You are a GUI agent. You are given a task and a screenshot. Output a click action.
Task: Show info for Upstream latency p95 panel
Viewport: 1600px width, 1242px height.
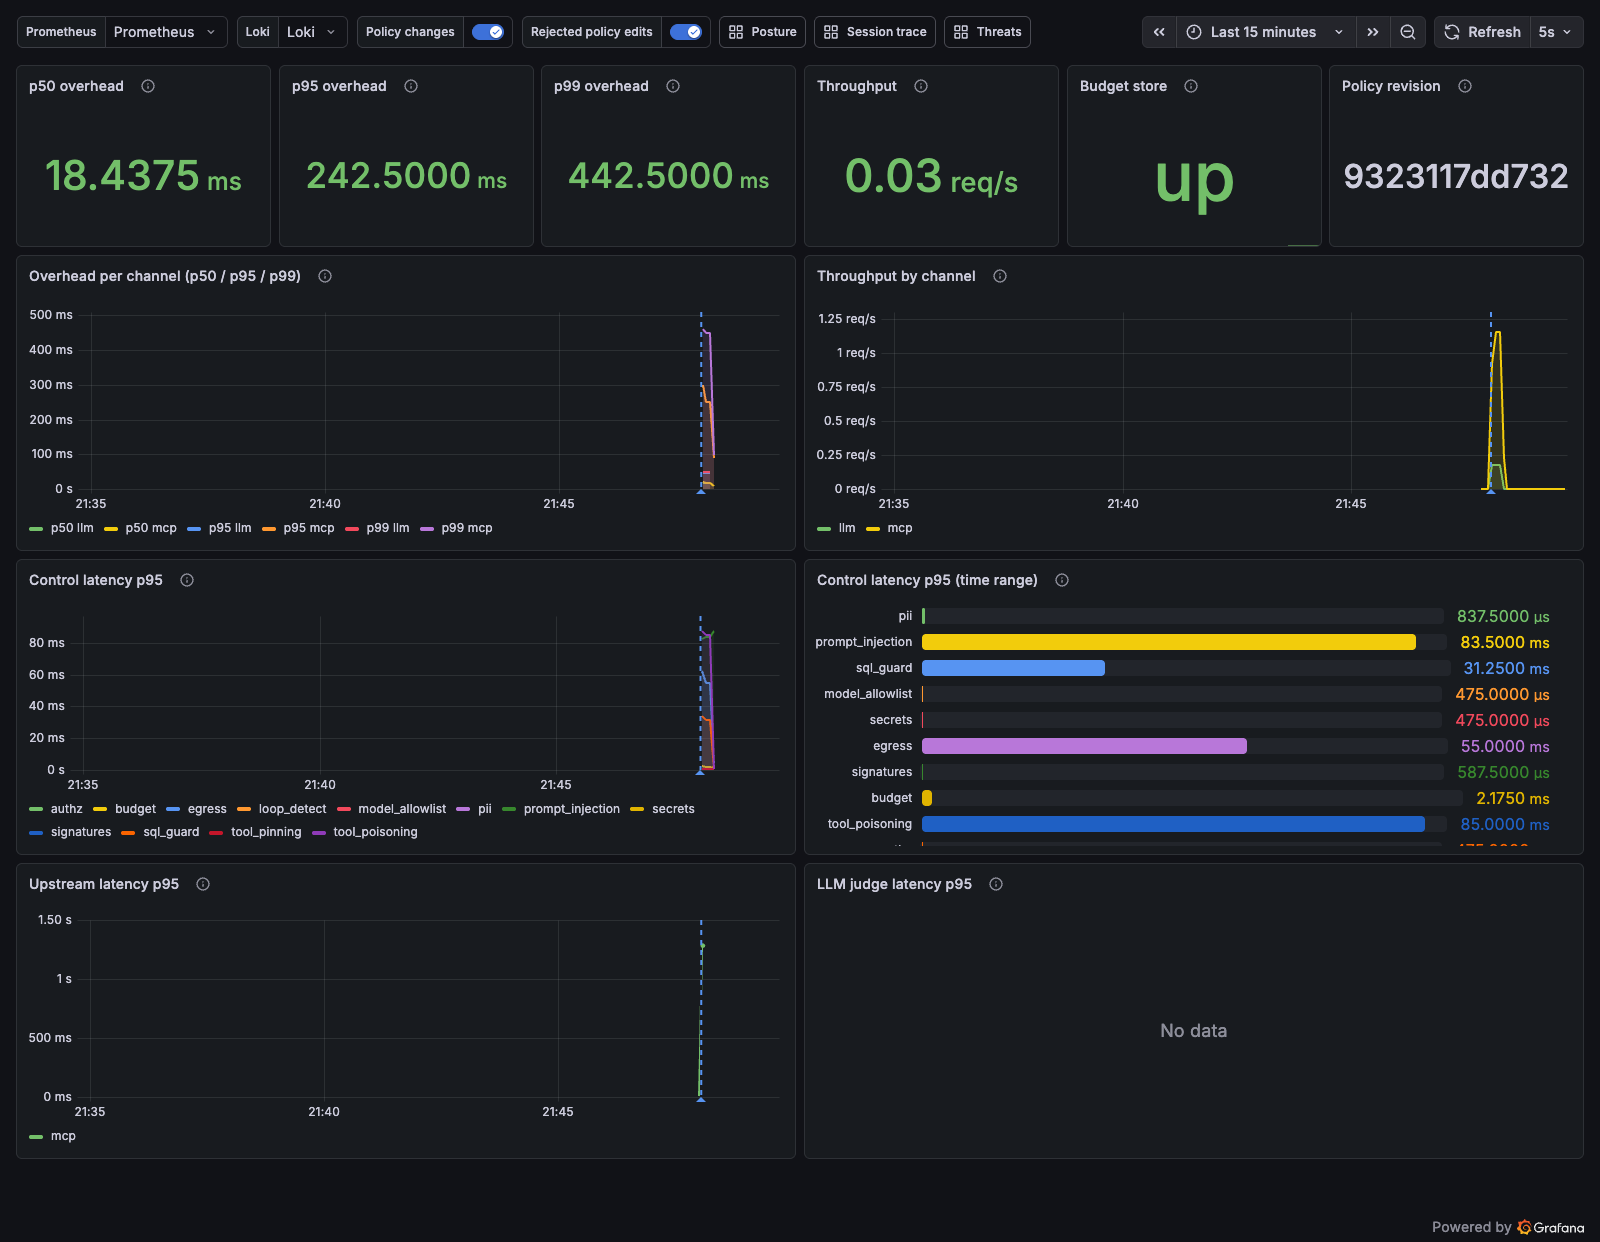203,884
